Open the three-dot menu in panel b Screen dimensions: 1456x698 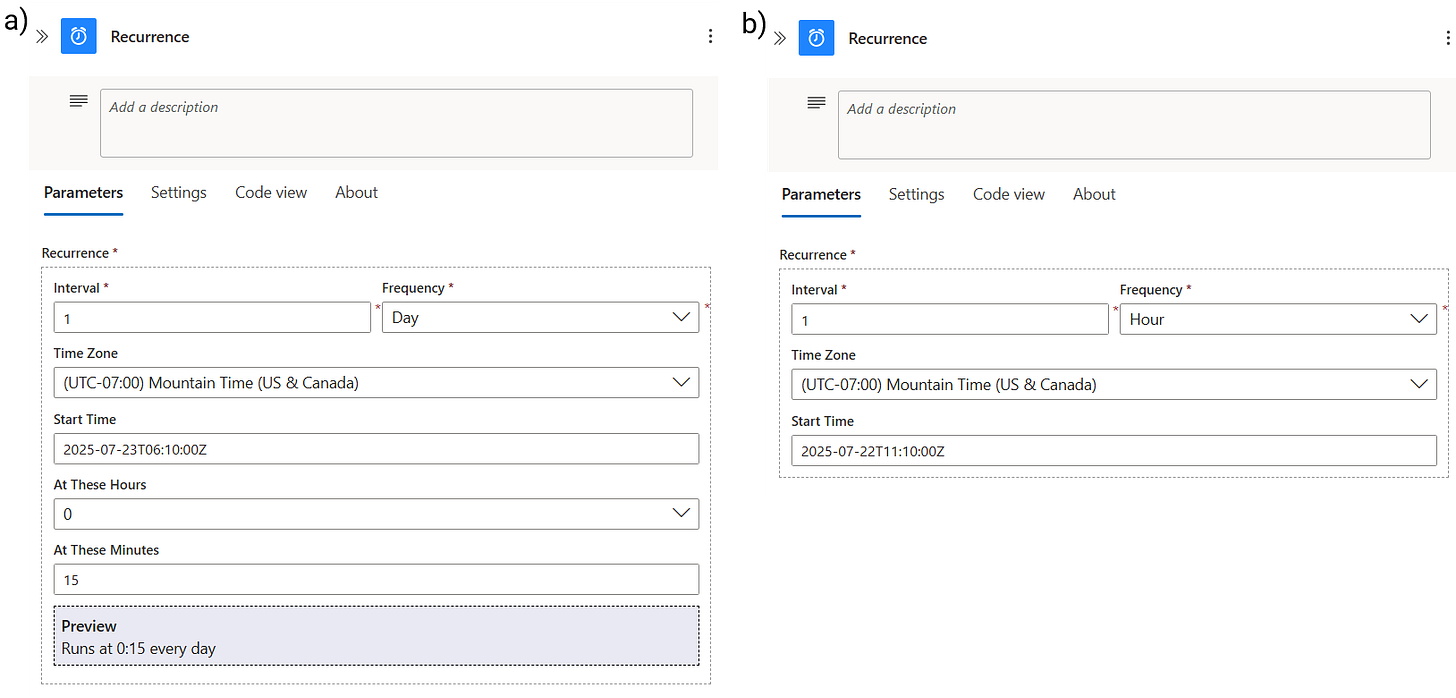tap(1447, 38)
